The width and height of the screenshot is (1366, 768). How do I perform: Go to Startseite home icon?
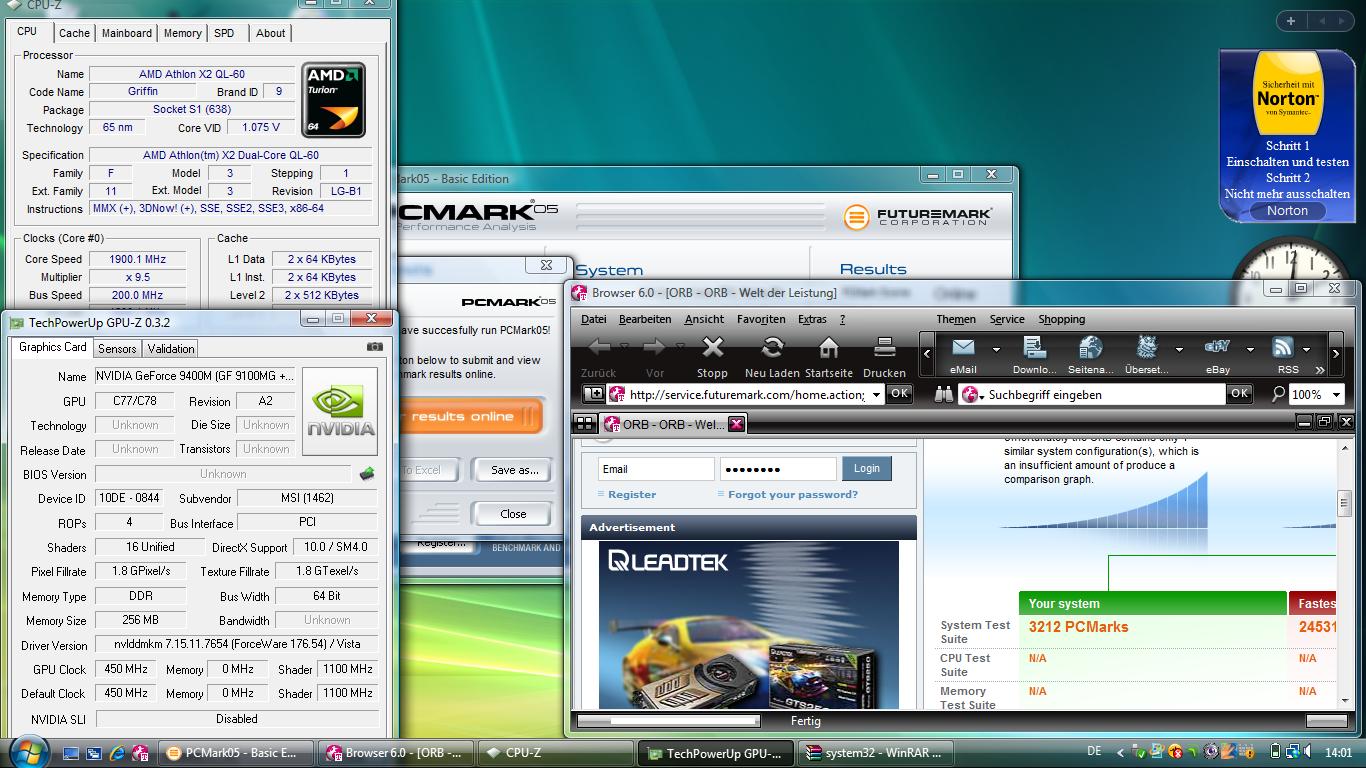[x=828, y=348]
